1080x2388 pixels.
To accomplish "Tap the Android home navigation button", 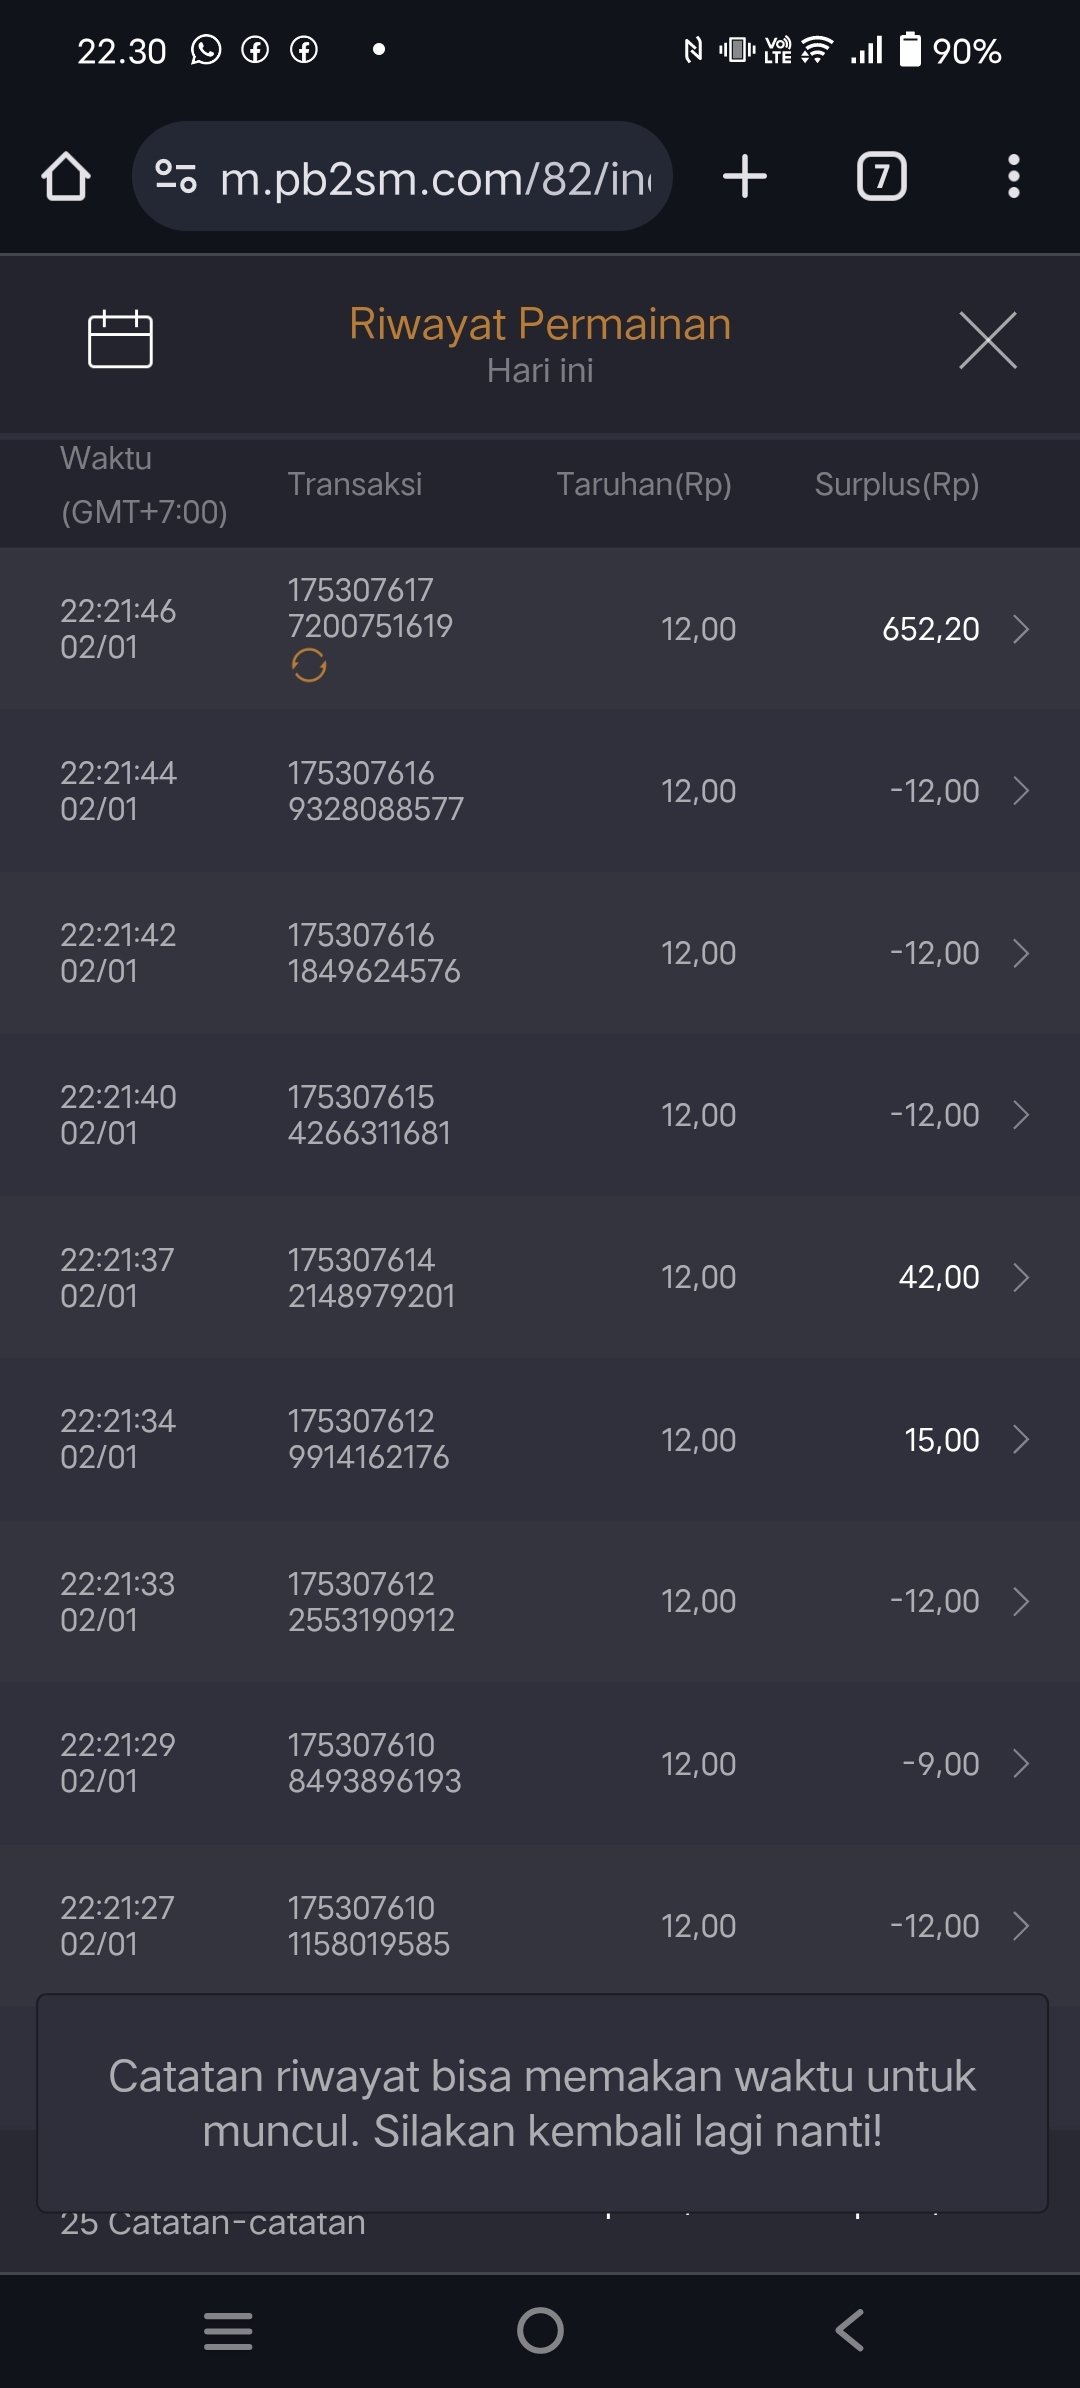I will click(x=540, y=2330).
